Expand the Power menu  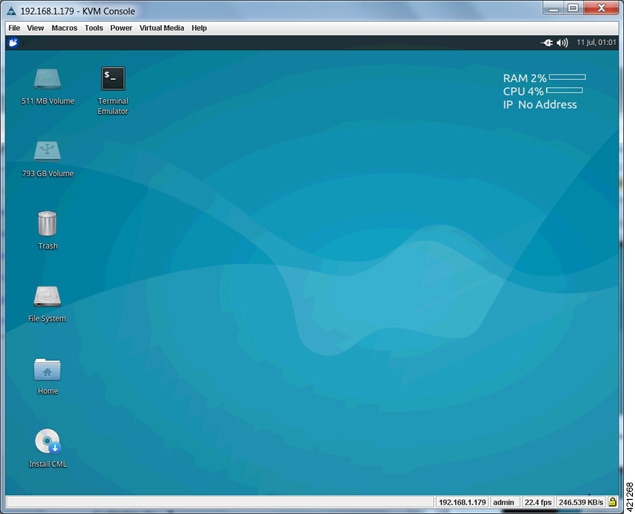[x=121, y=28]
